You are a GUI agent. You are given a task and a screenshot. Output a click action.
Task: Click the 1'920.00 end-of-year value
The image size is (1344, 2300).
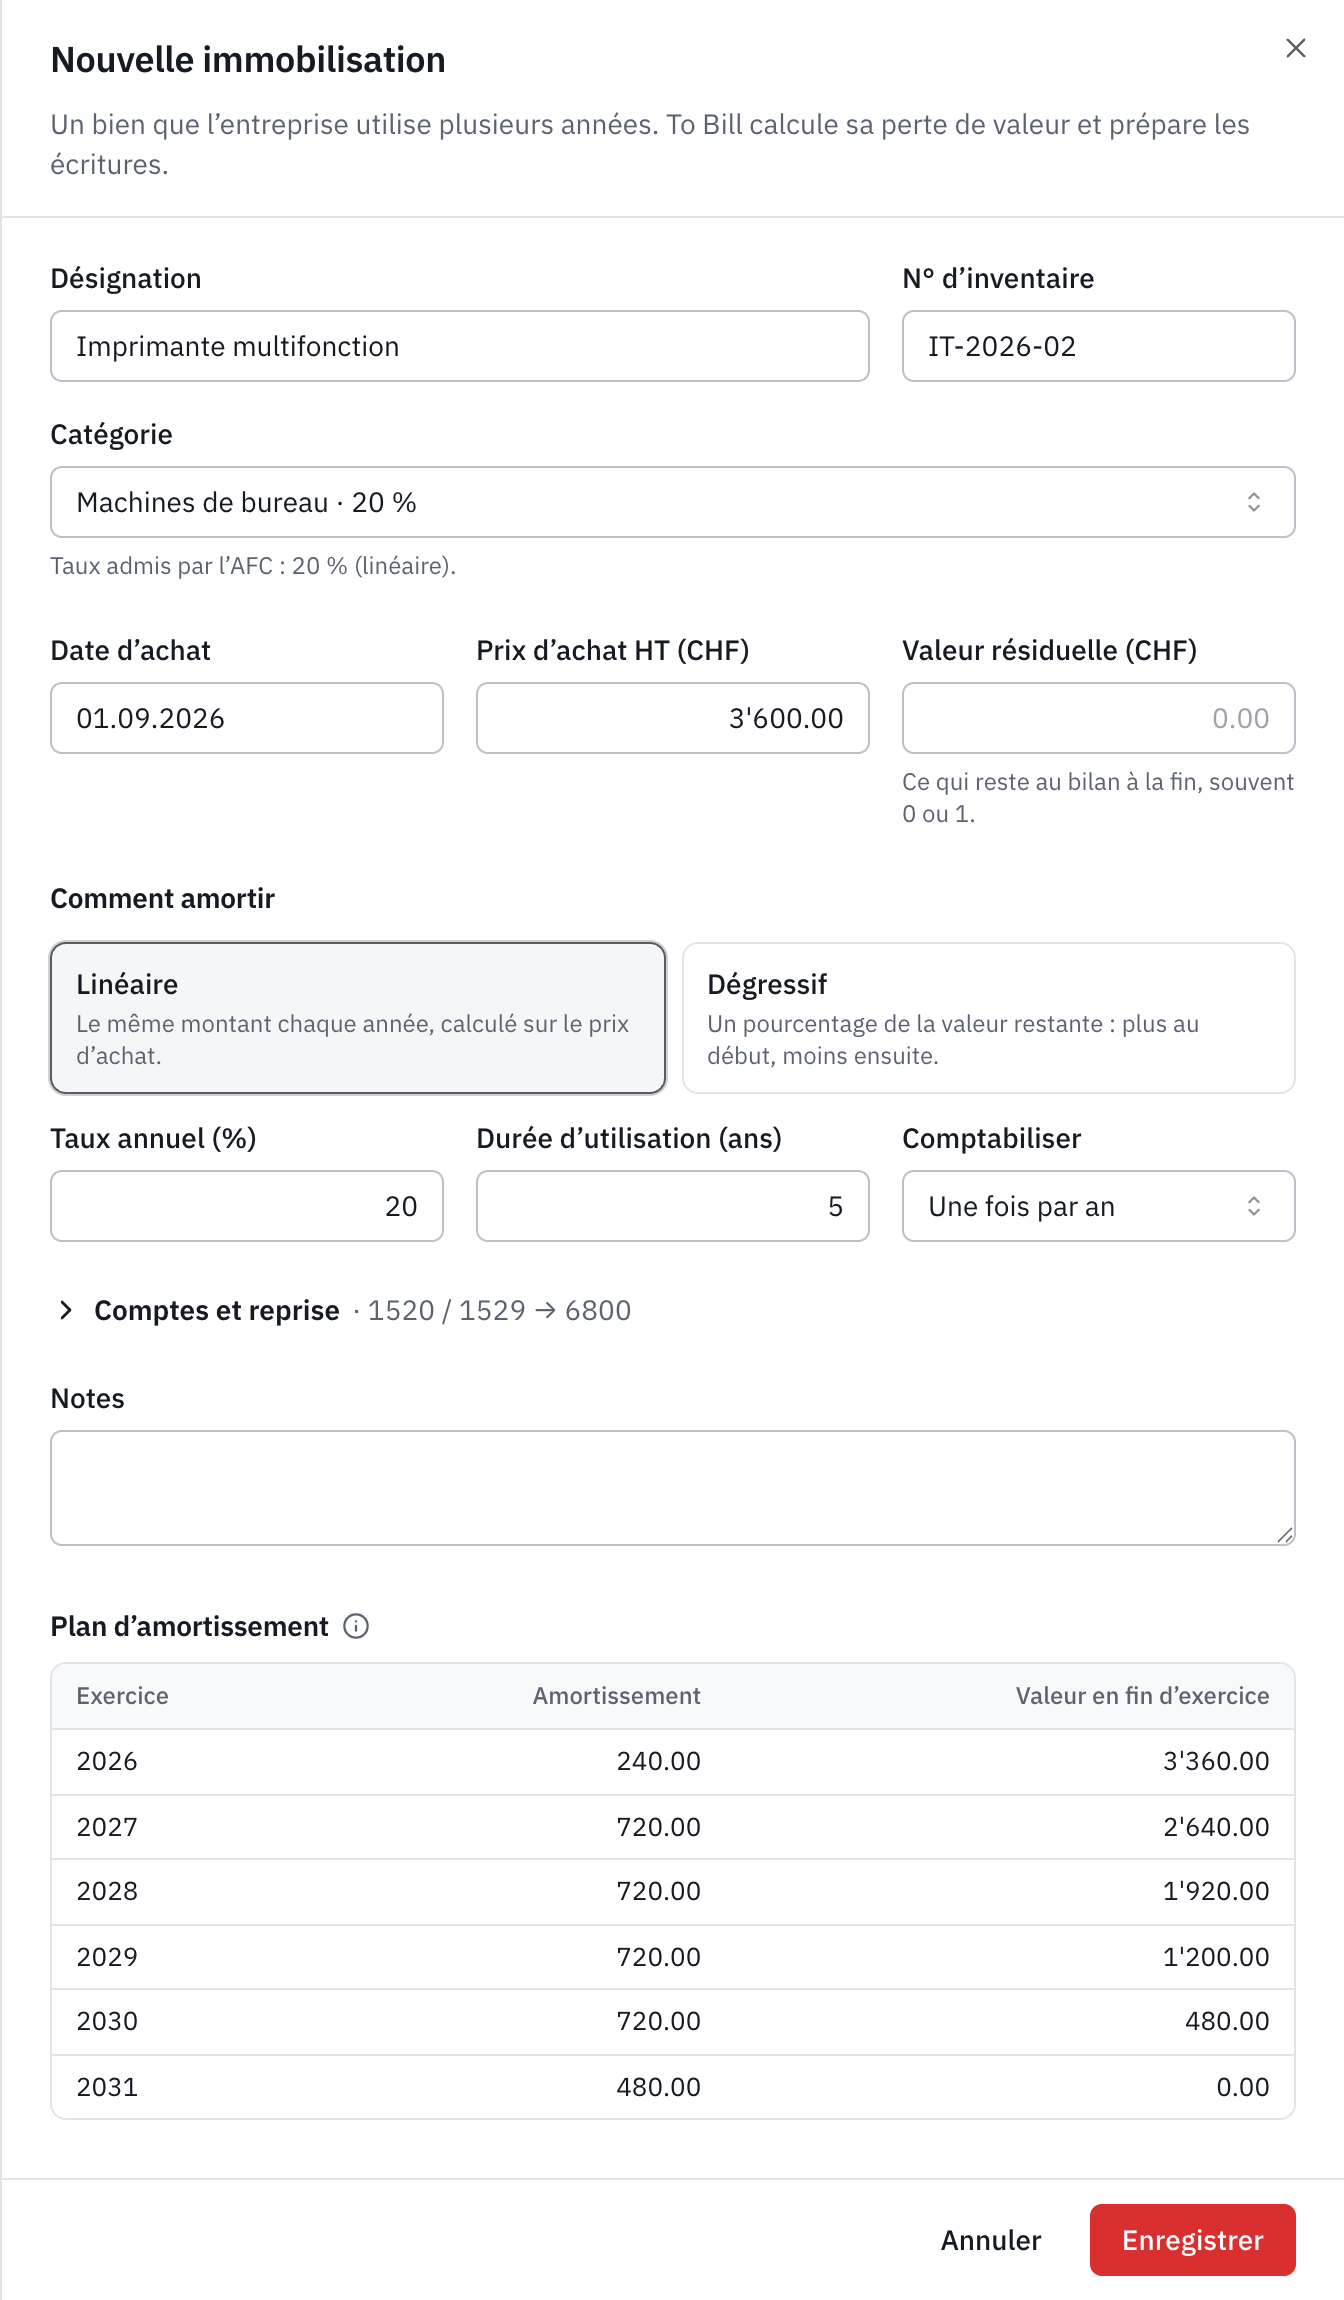[1216, 1891]
